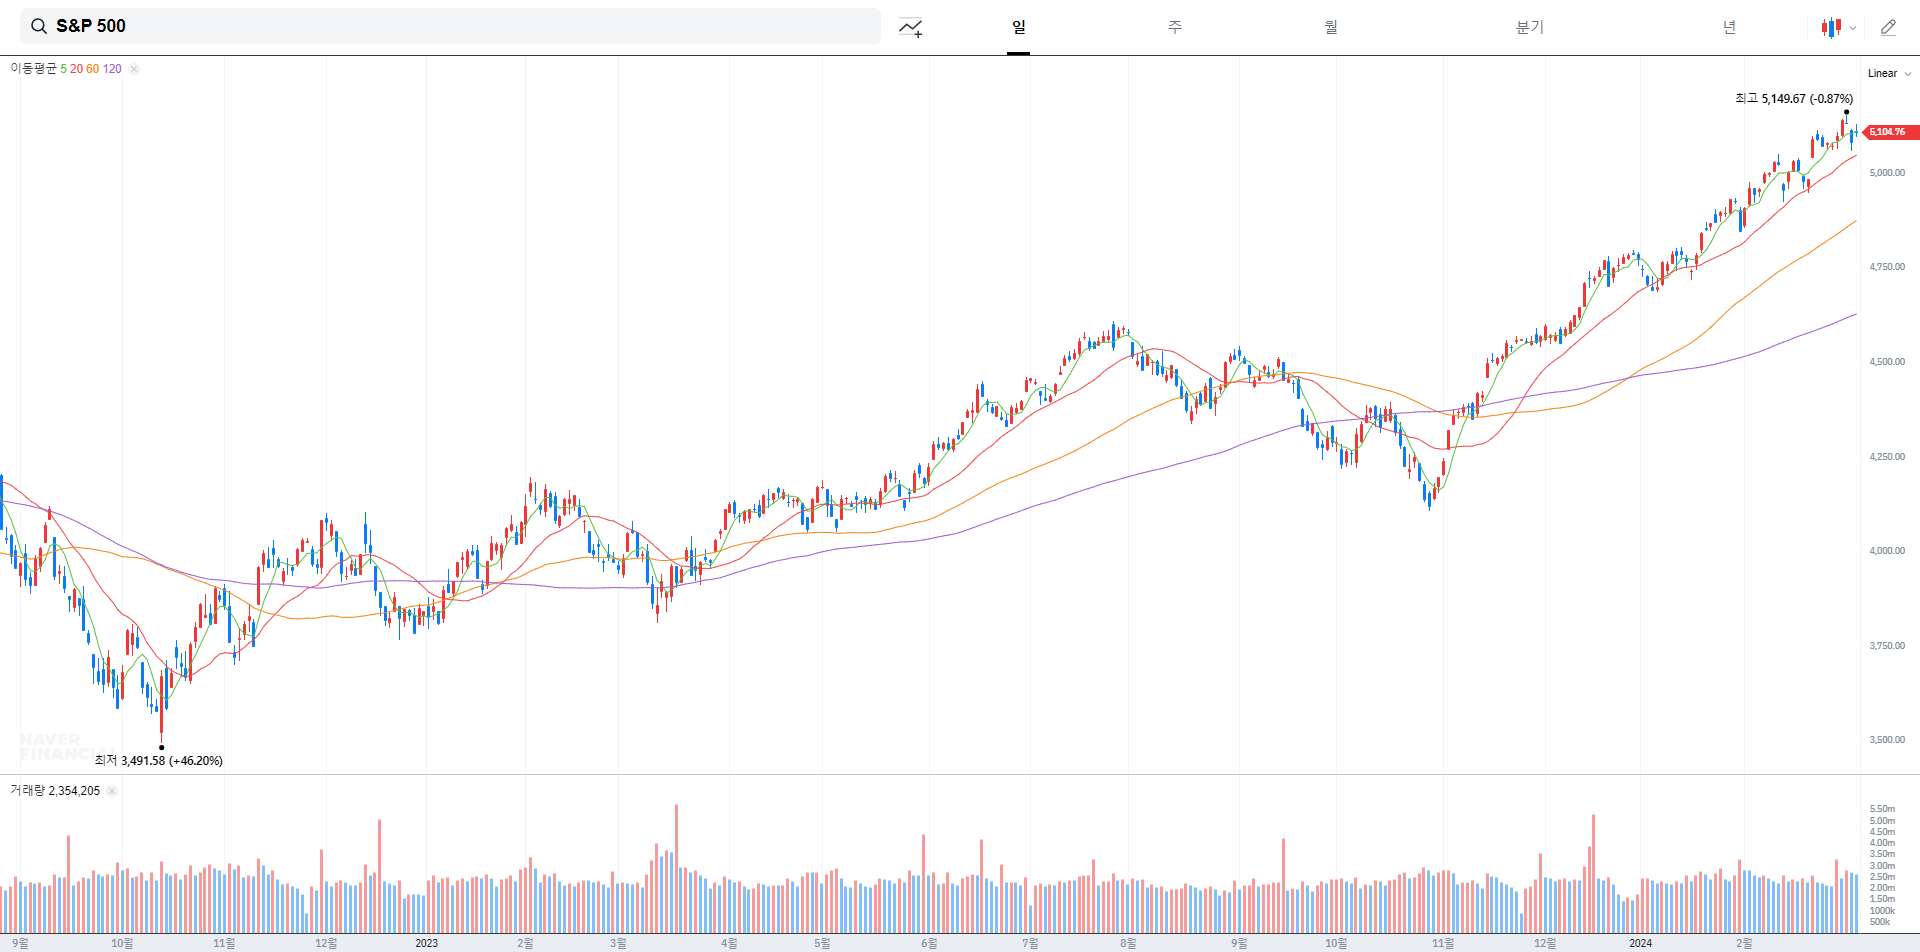Click the S&P 500 search field
The image size is (1920, 952).
(x=450, y=26)
